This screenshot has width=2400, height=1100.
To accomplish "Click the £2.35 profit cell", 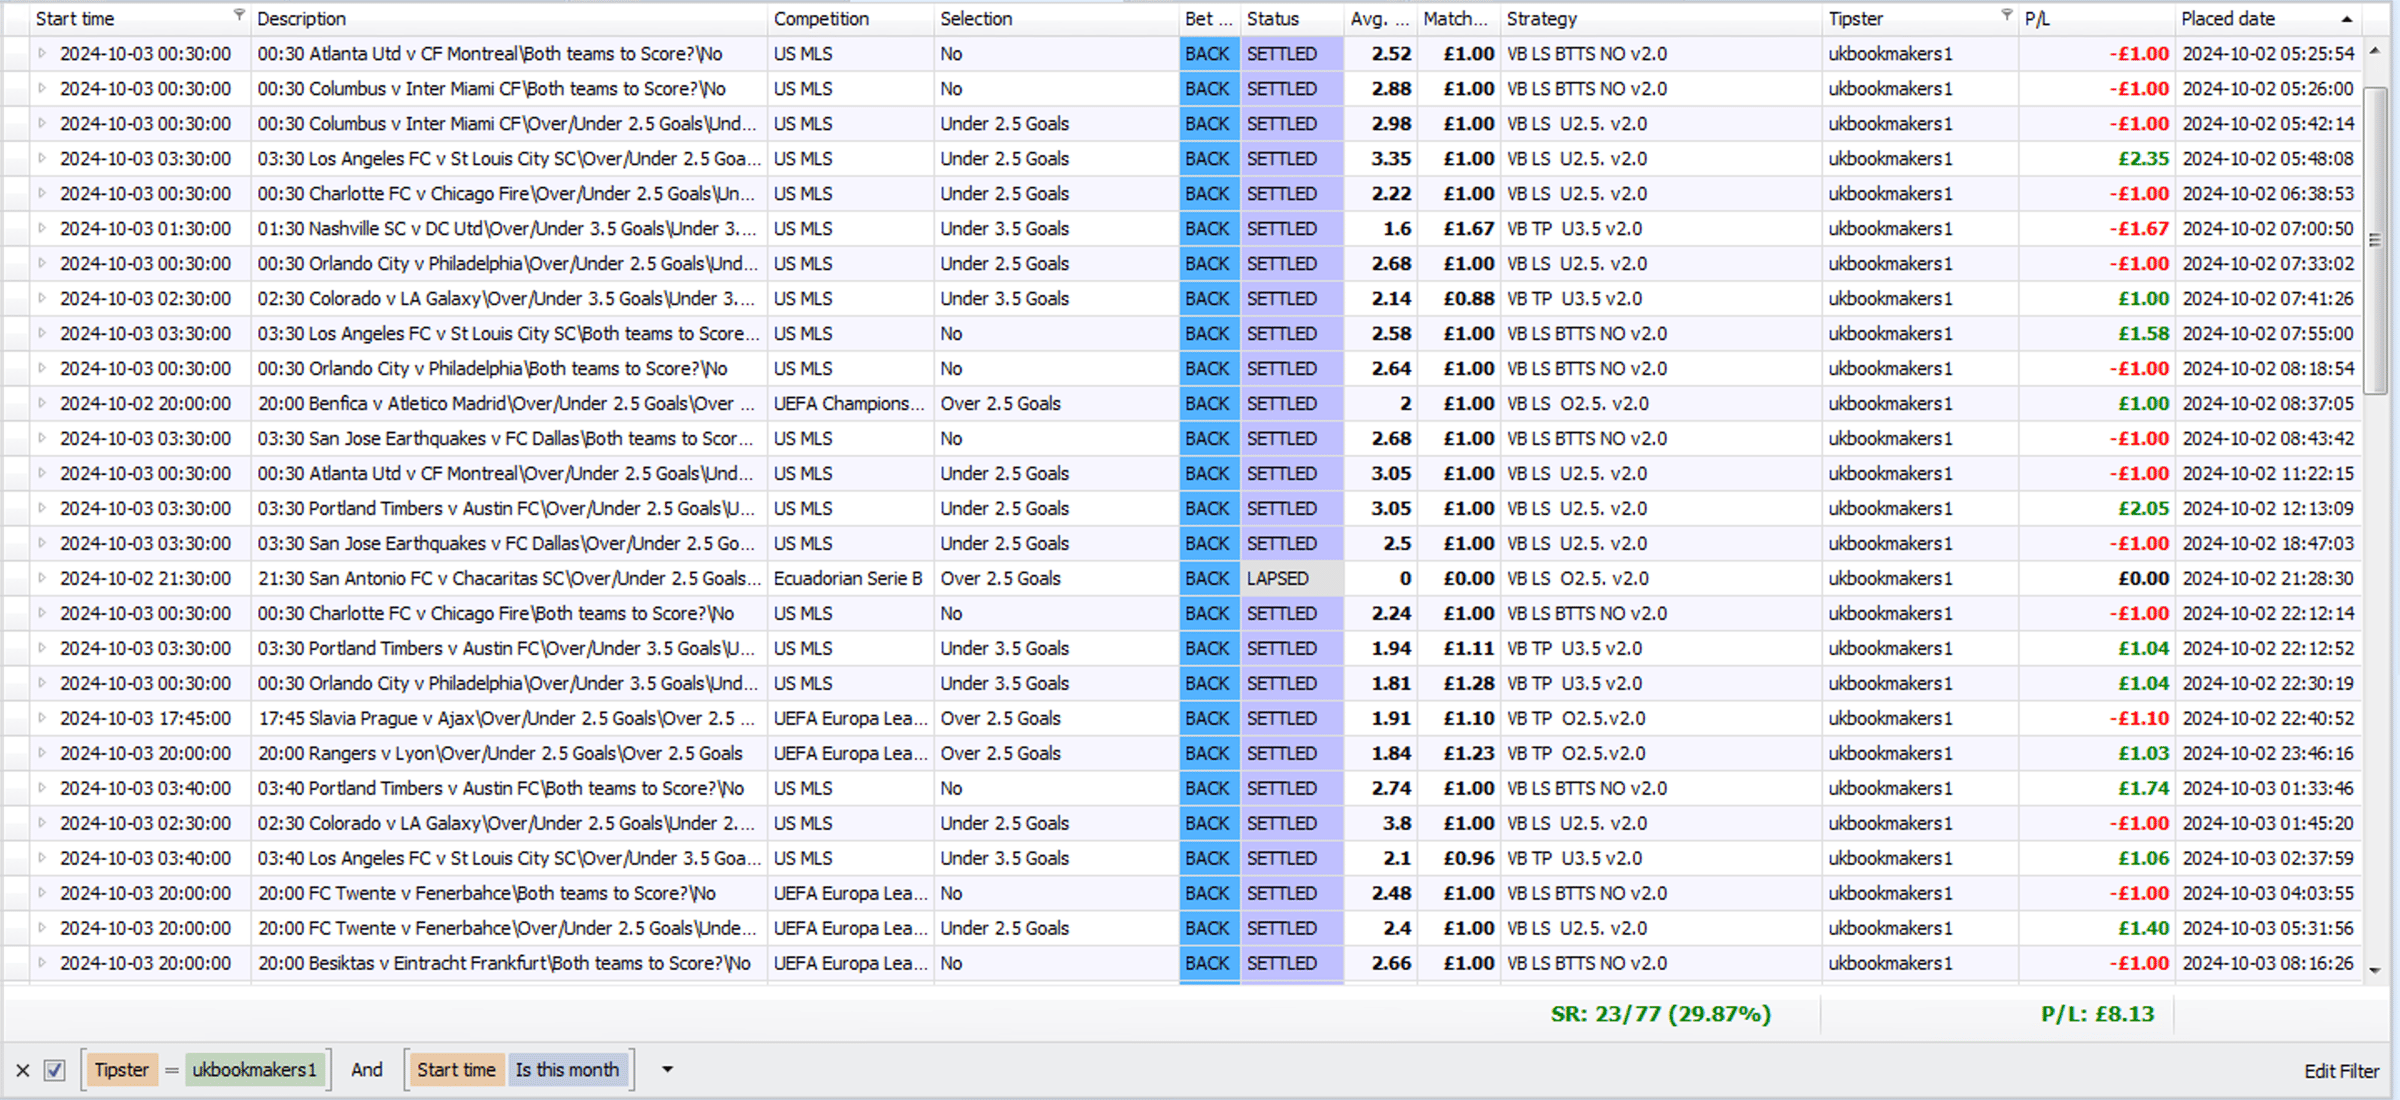I will (x=2097, y=158).
